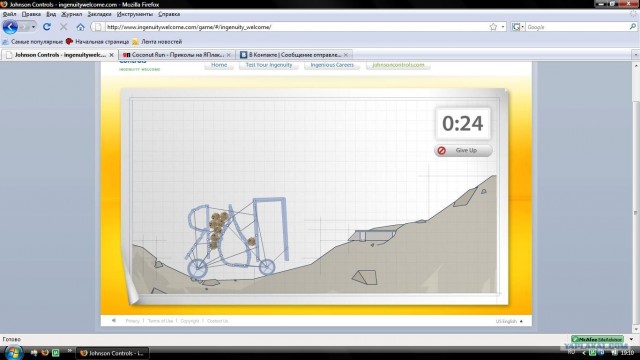
Task: Open the Windows Start orb
Action: [14, 353]
